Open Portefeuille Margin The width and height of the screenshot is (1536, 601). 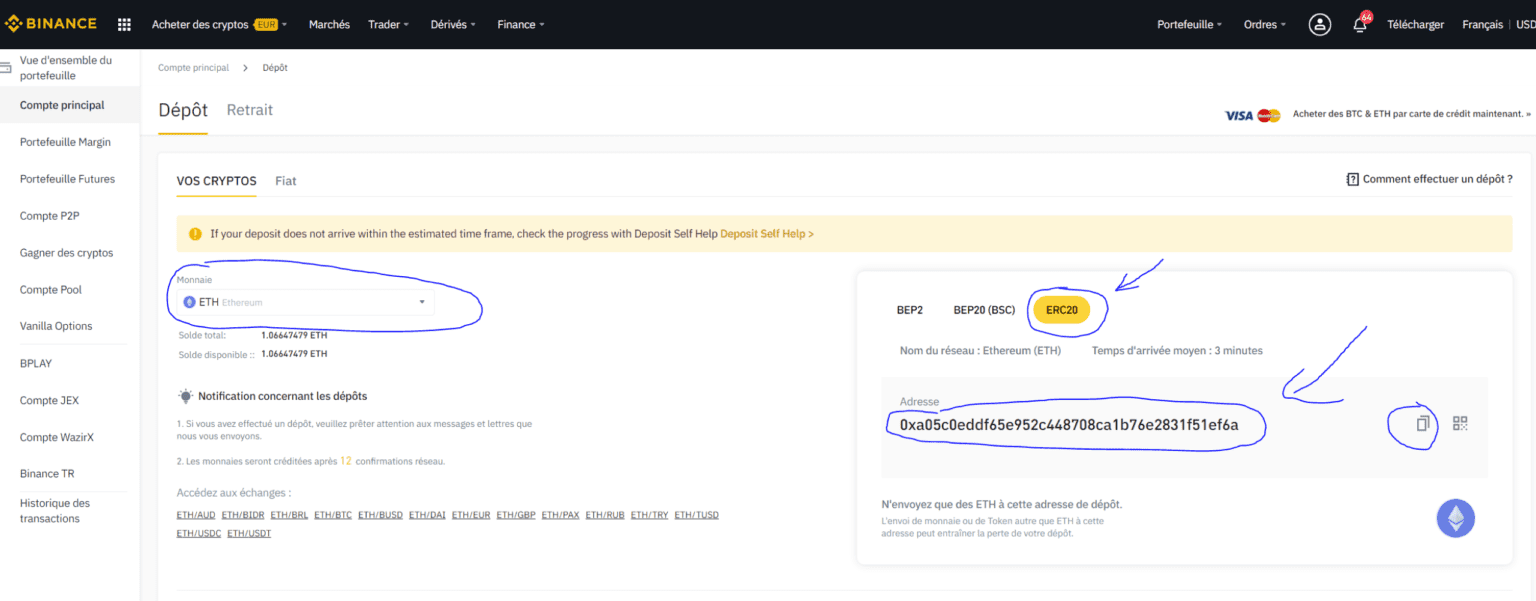click(65, 142)
